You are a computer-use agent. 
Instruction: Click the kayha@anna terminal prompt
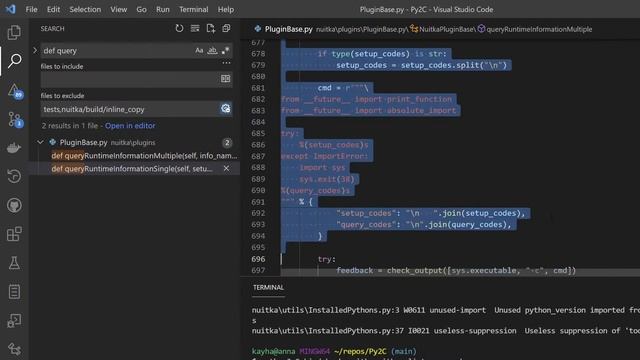tap(273, 351)
